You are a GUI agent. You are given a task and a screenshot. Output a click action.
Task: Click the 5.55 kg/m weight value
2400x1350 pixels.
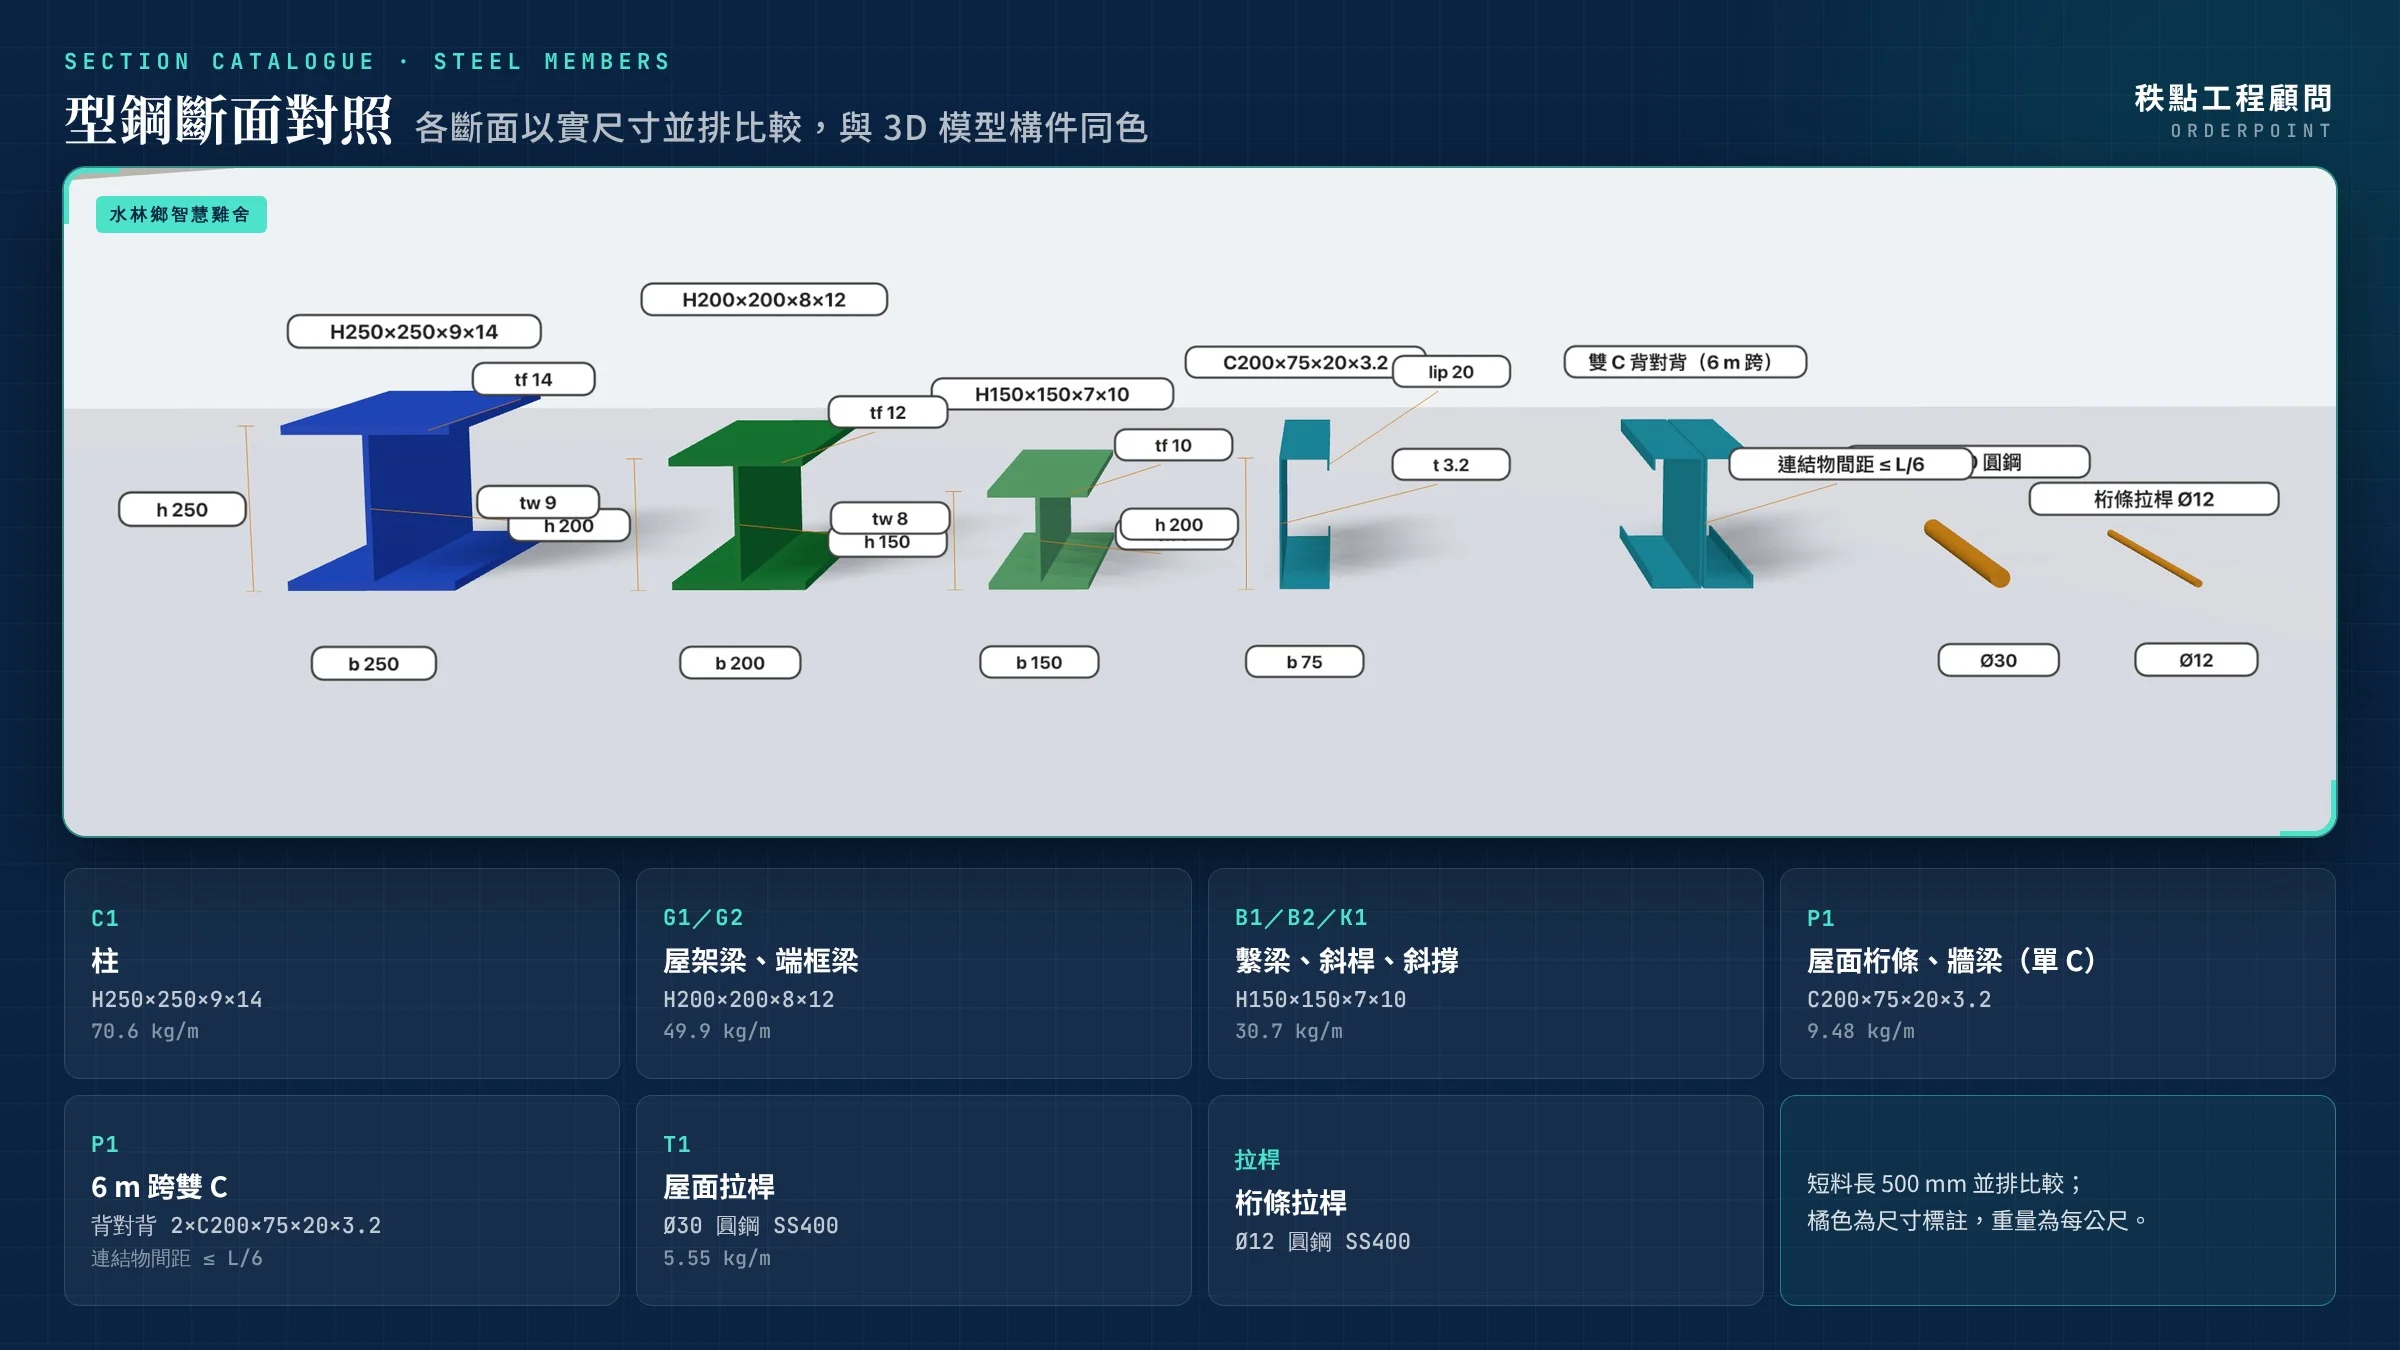point(717,1258)
